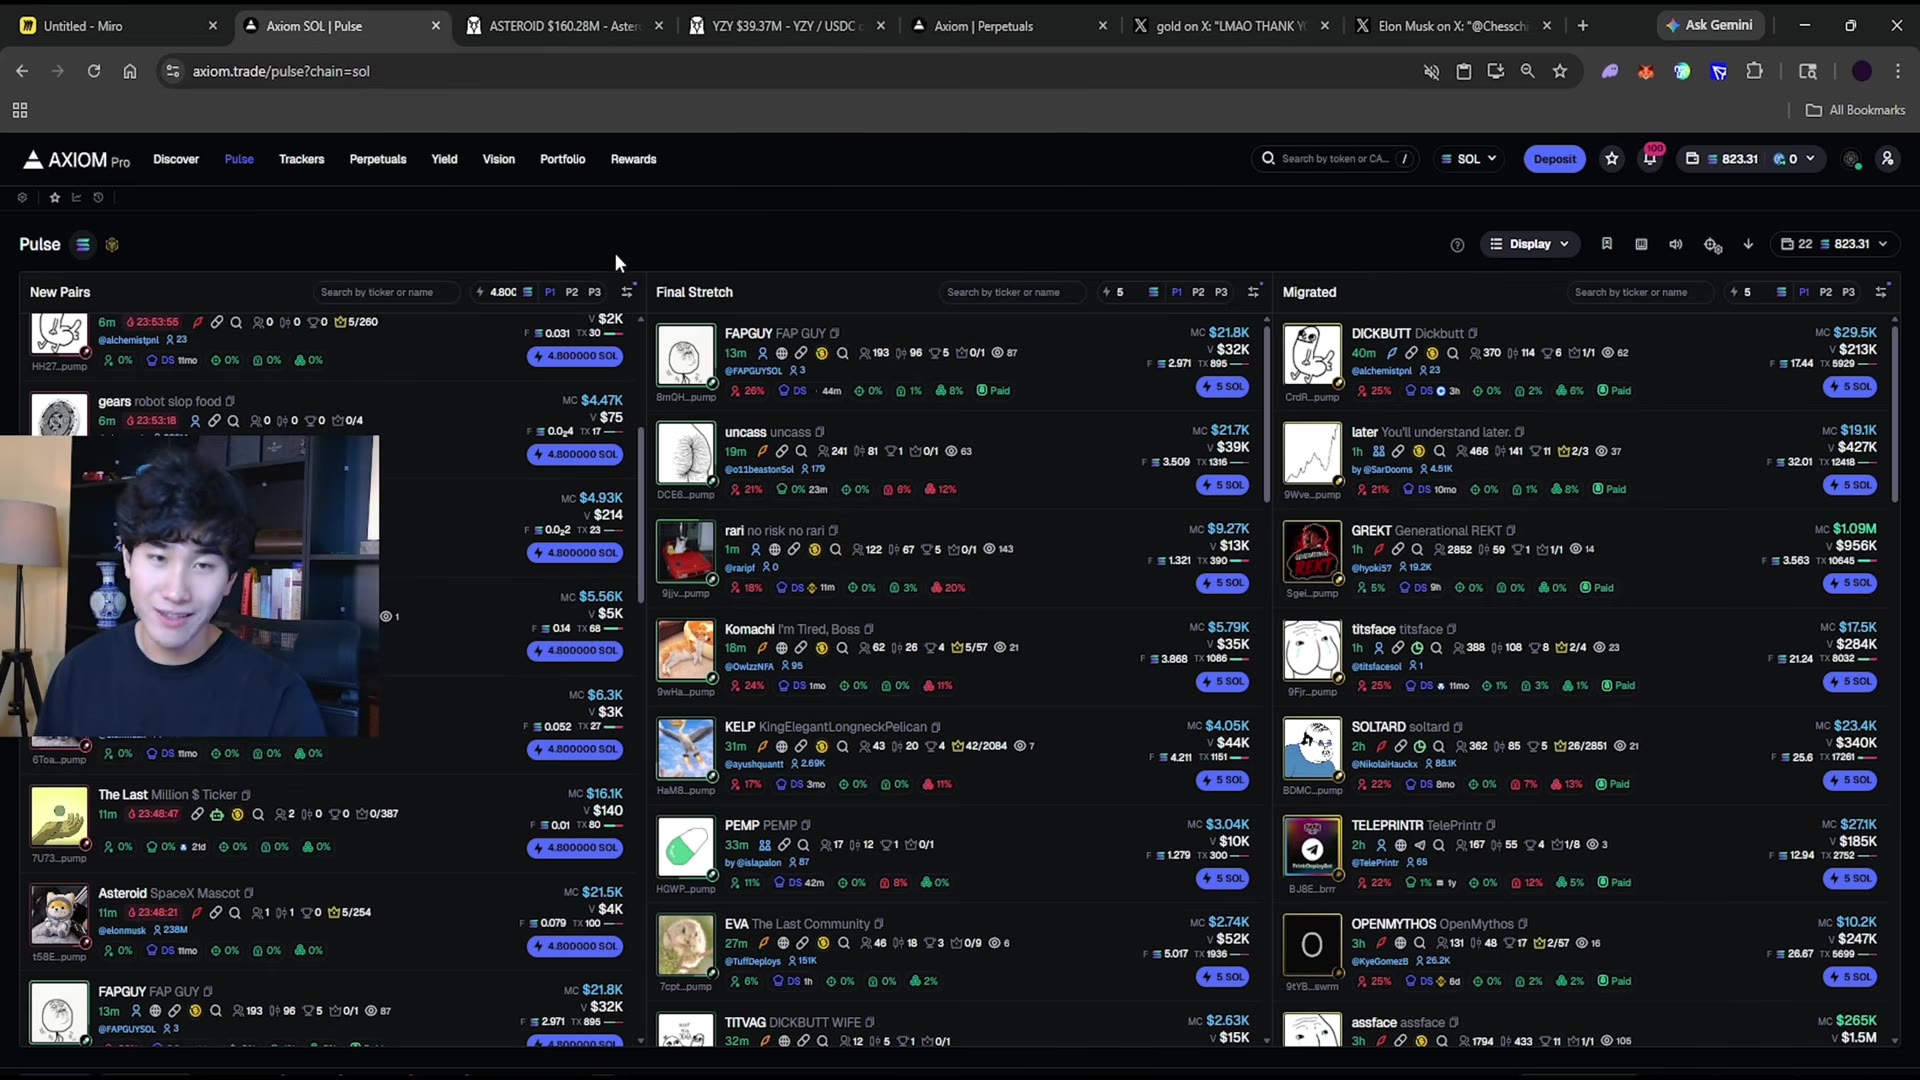Screen dimensions: 1920x1080
Task: Open the Discover nav item
Action: [176, 159]
